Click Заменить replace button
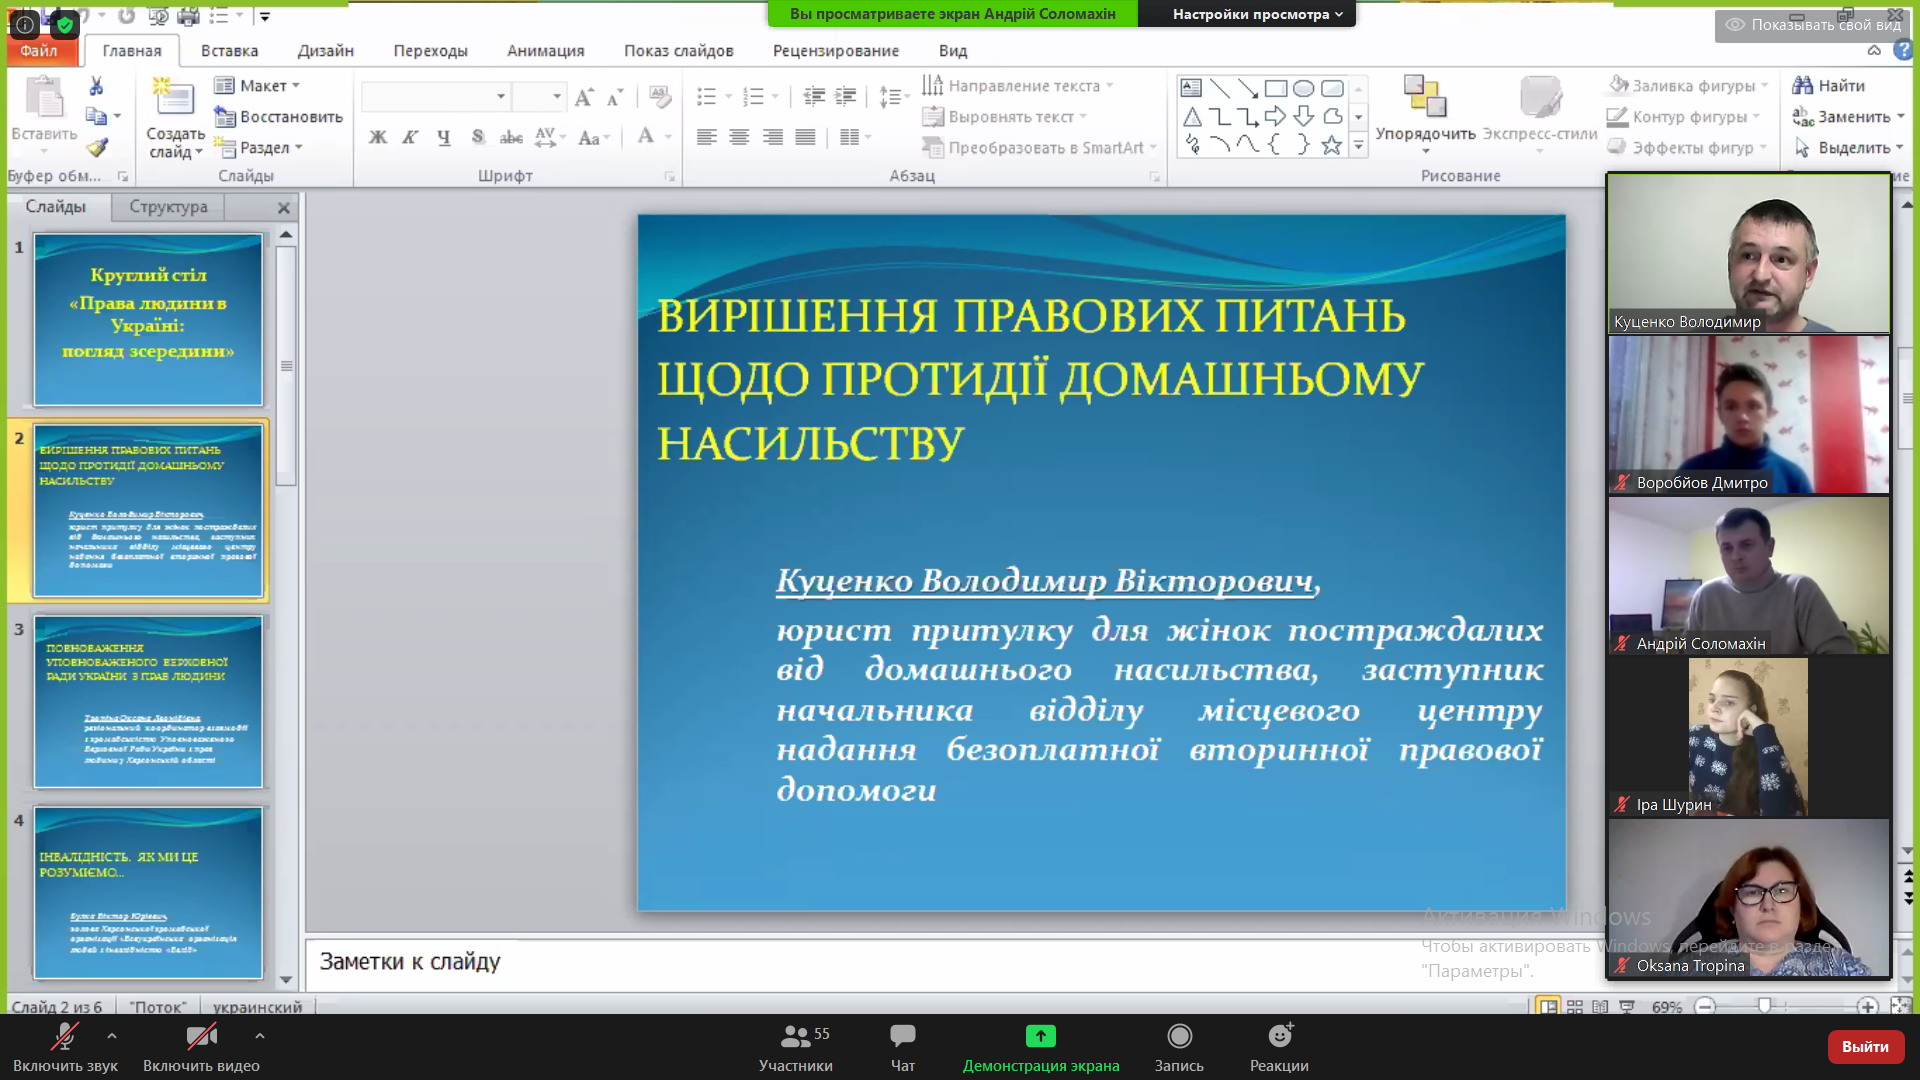1920x1080 pixels. pyautogui.click(x=1848, y=117)
